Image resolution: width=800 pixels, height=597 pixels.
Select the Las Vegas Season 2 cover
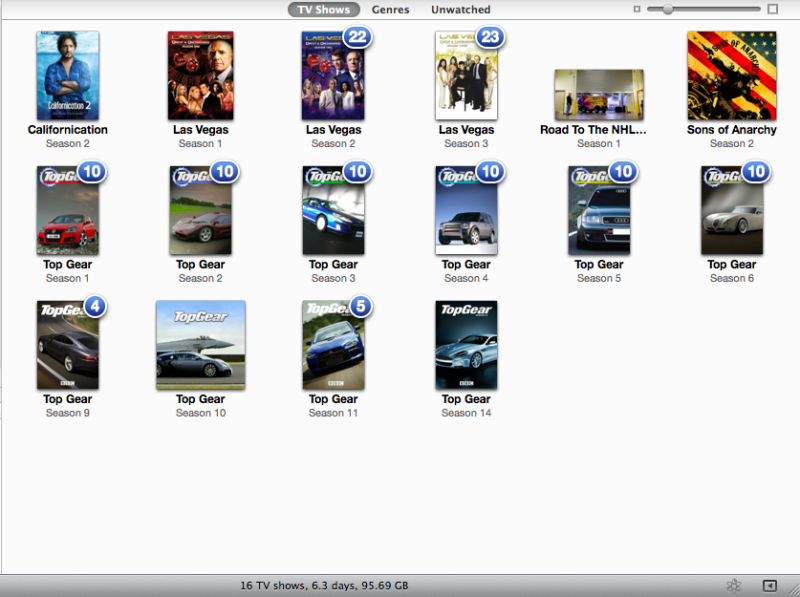click(333, 76)
